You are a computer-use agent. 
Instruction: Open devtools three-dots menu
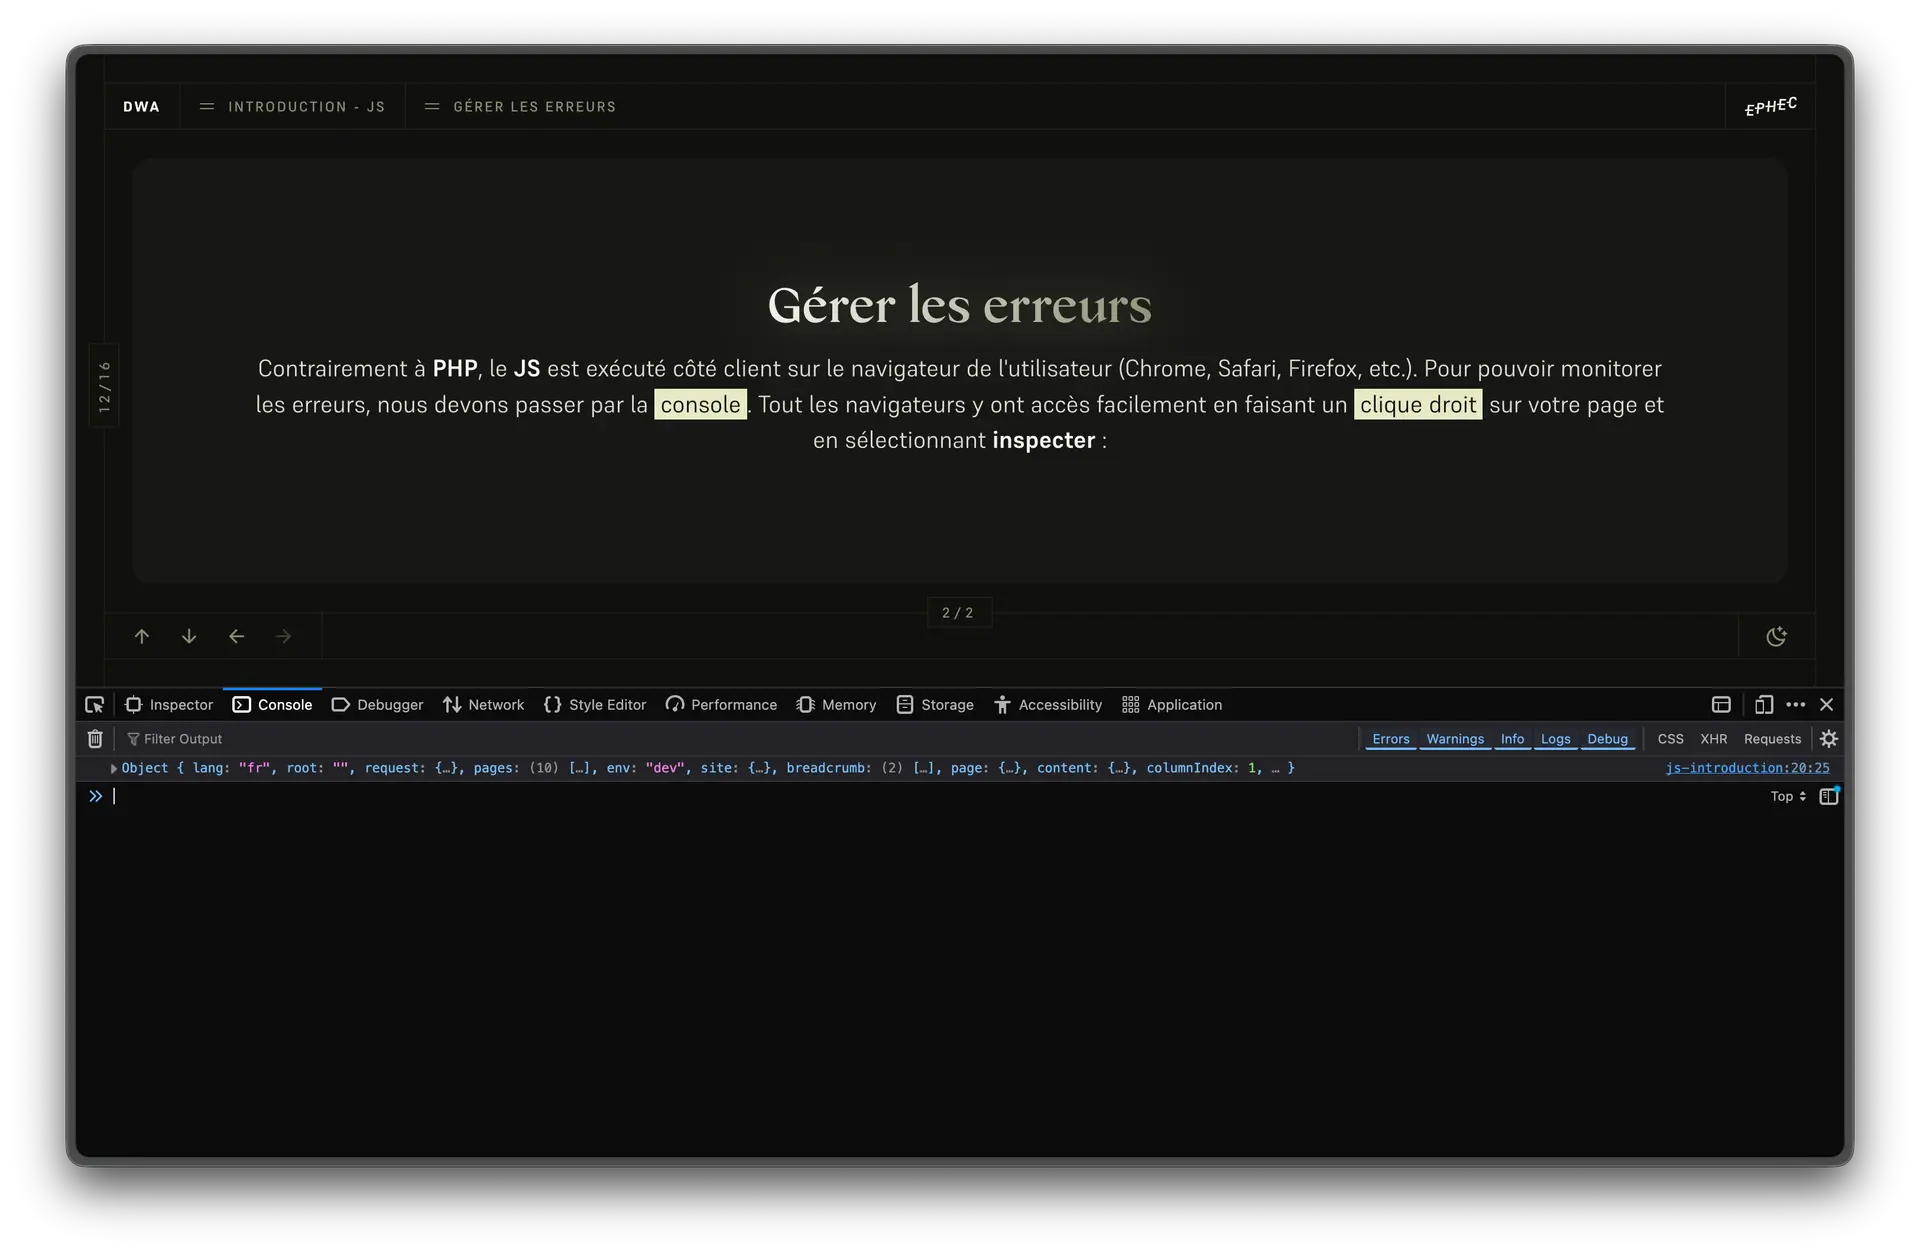pyautogui.click(x=1795, y=705)
